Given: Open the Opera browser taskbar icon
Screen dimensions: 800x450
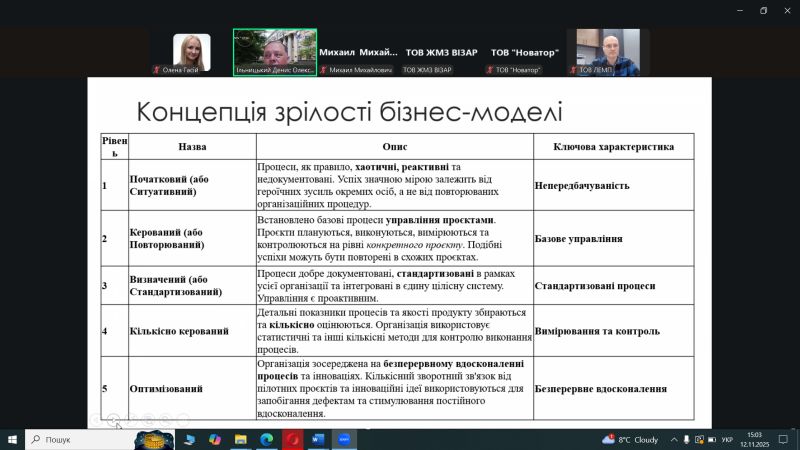Looking at the screenshot, I should 293,439.
